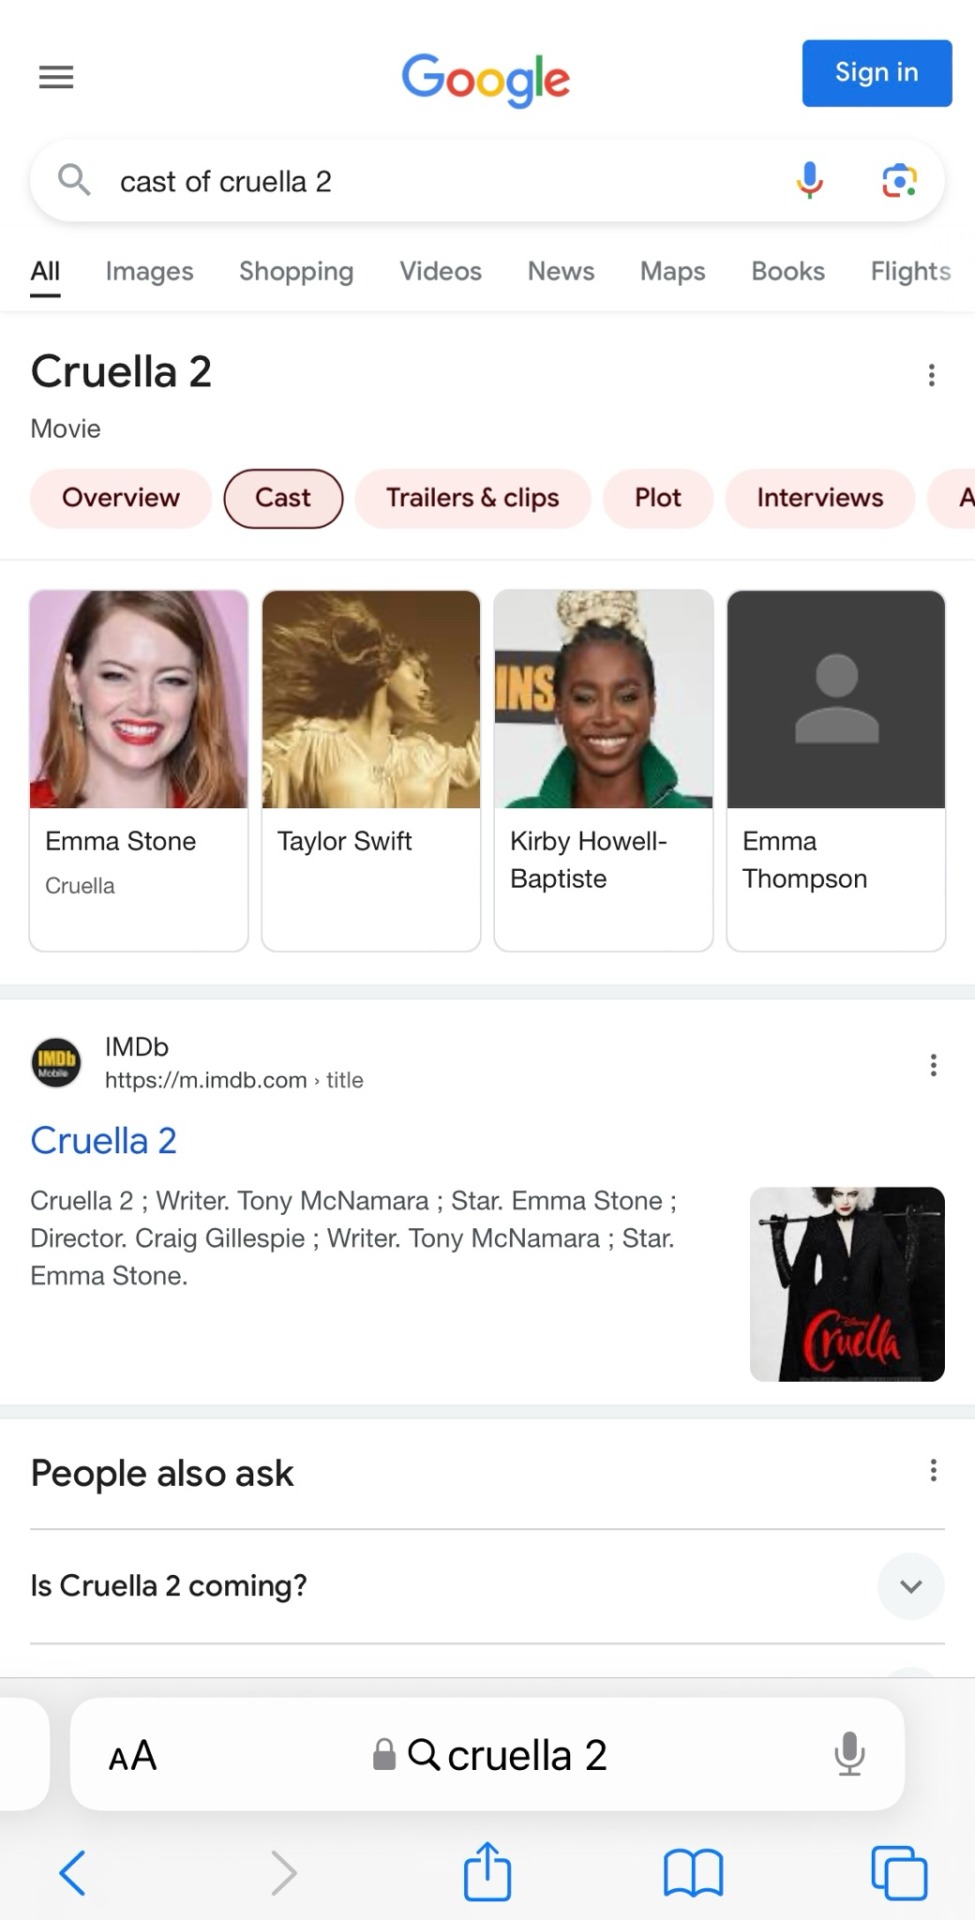Open Cruella 2 panel more options

(932, 375)
